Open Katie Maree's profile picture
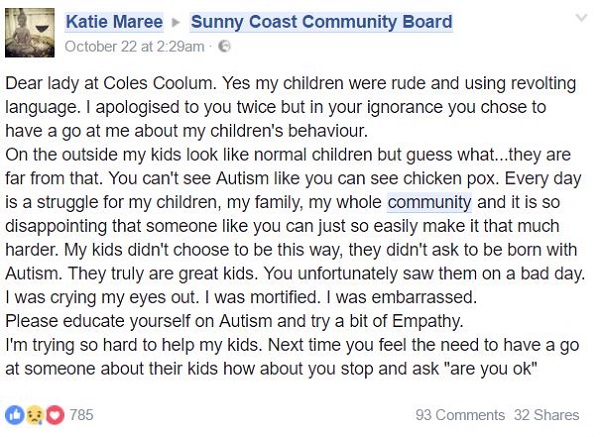The width and height of the screenshot is (600, 437). pyautogui.click(x=29, y=33)
